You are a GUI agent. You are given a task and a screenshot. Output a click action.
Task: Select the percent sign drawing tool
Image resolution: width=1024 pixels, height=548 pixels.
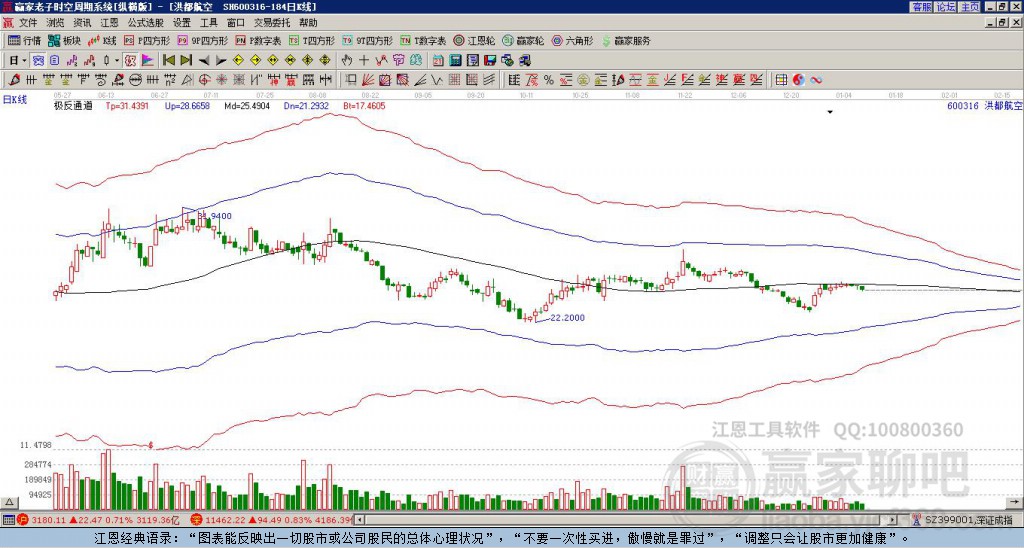[549, 80]
